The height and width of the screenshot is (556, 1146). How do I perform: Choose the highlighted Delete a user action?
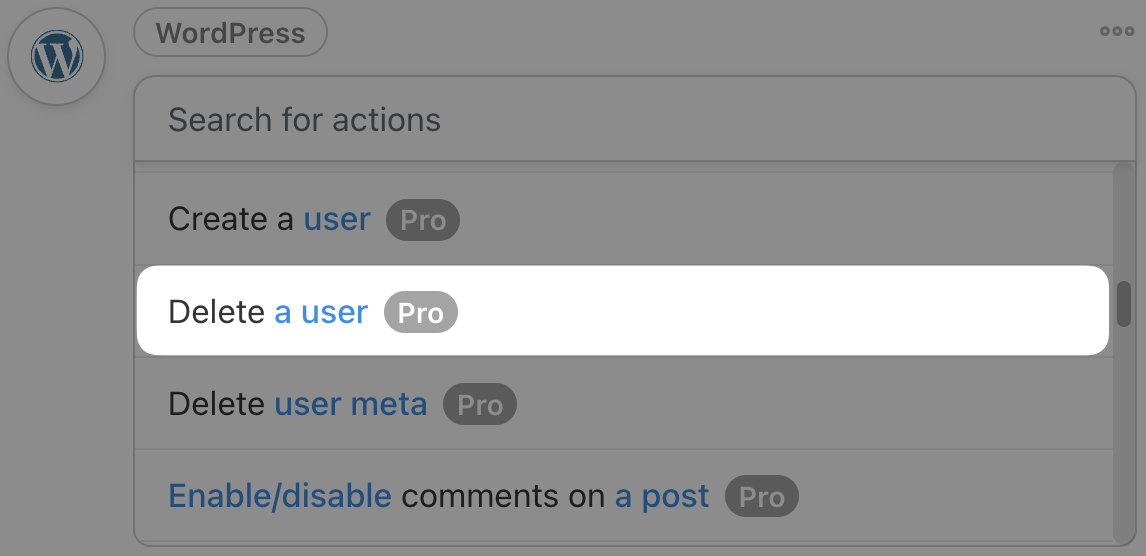tap(620, 312)
